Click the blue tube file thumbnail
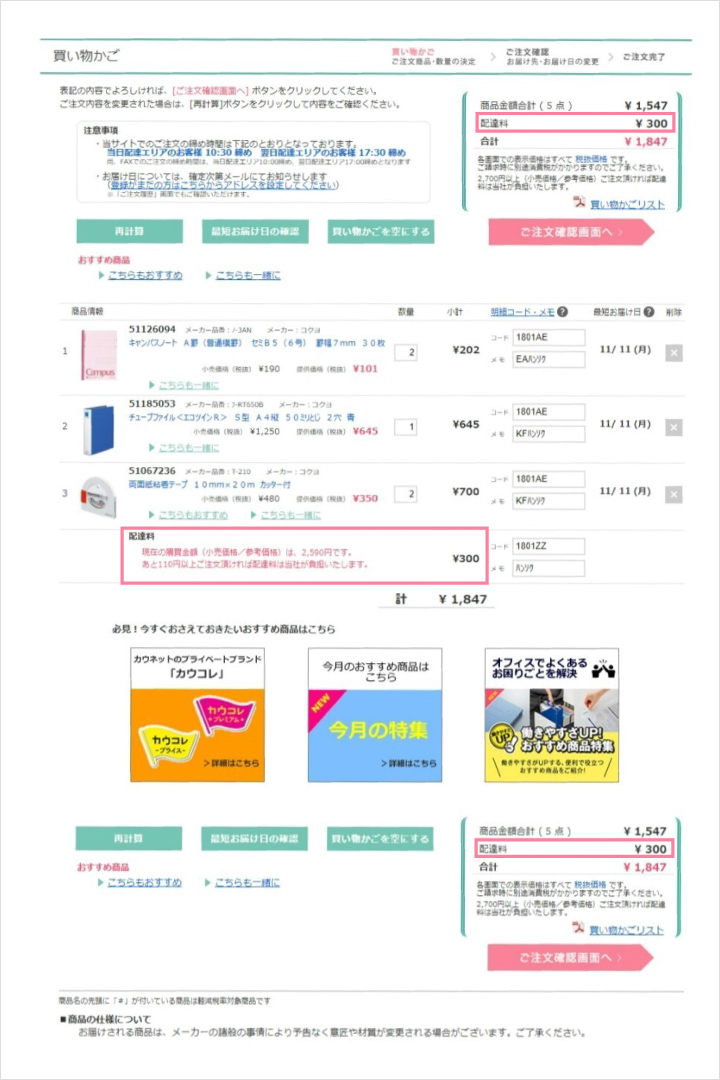720x1080 pixels. coord(99,430)
